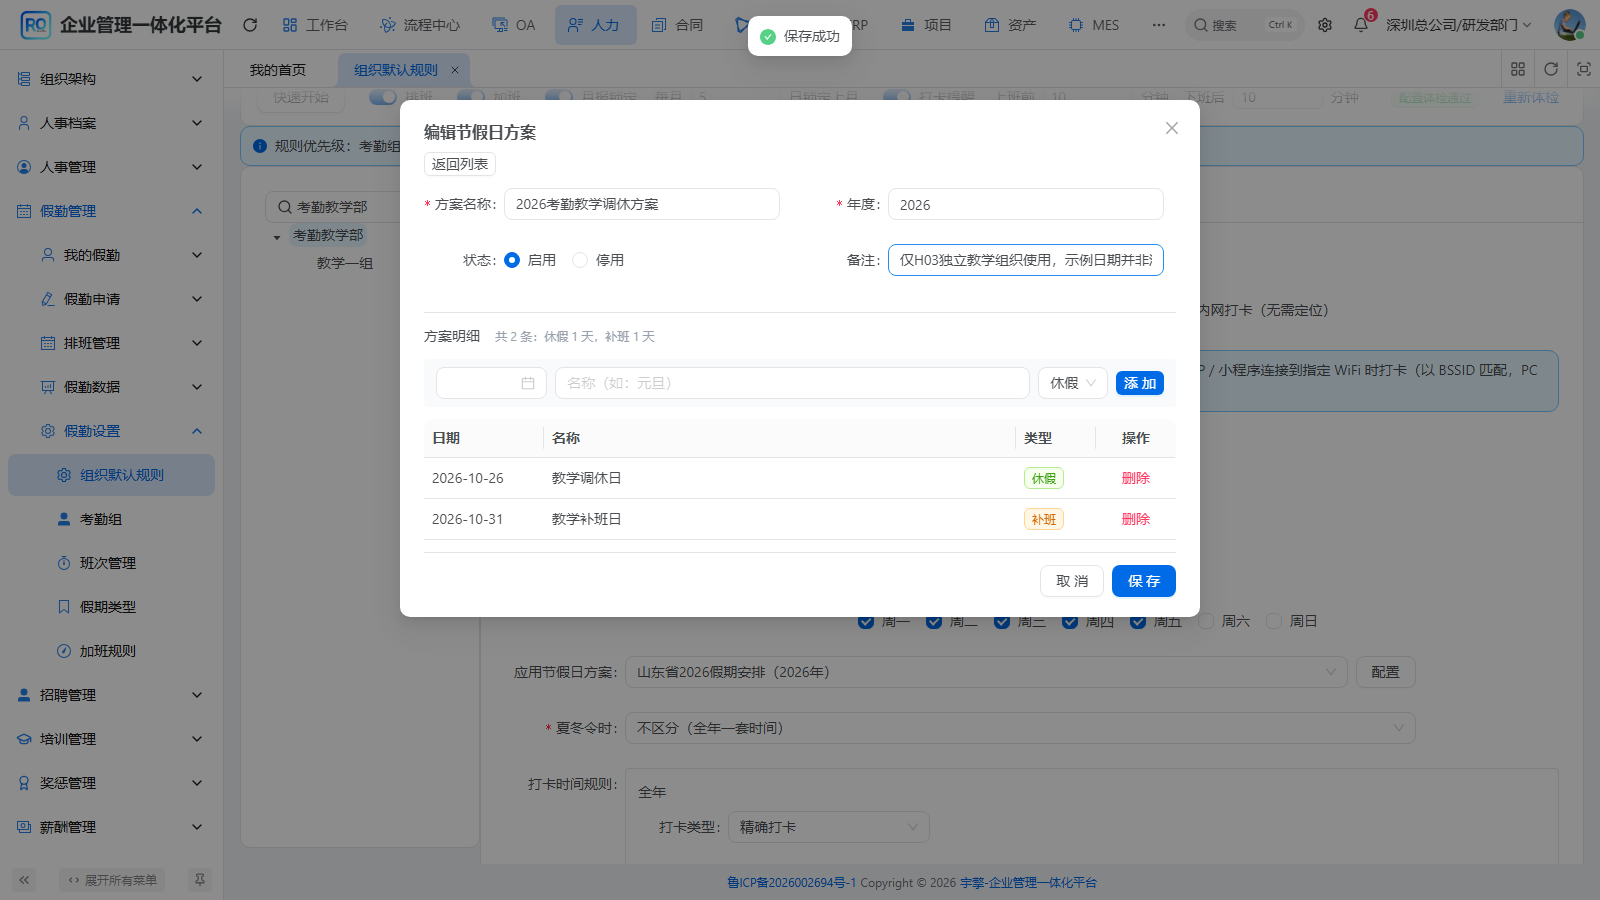Close the 组织默认规则 tab with its x
This screenshot has width=1600, height=900.
tap(455, 70)
